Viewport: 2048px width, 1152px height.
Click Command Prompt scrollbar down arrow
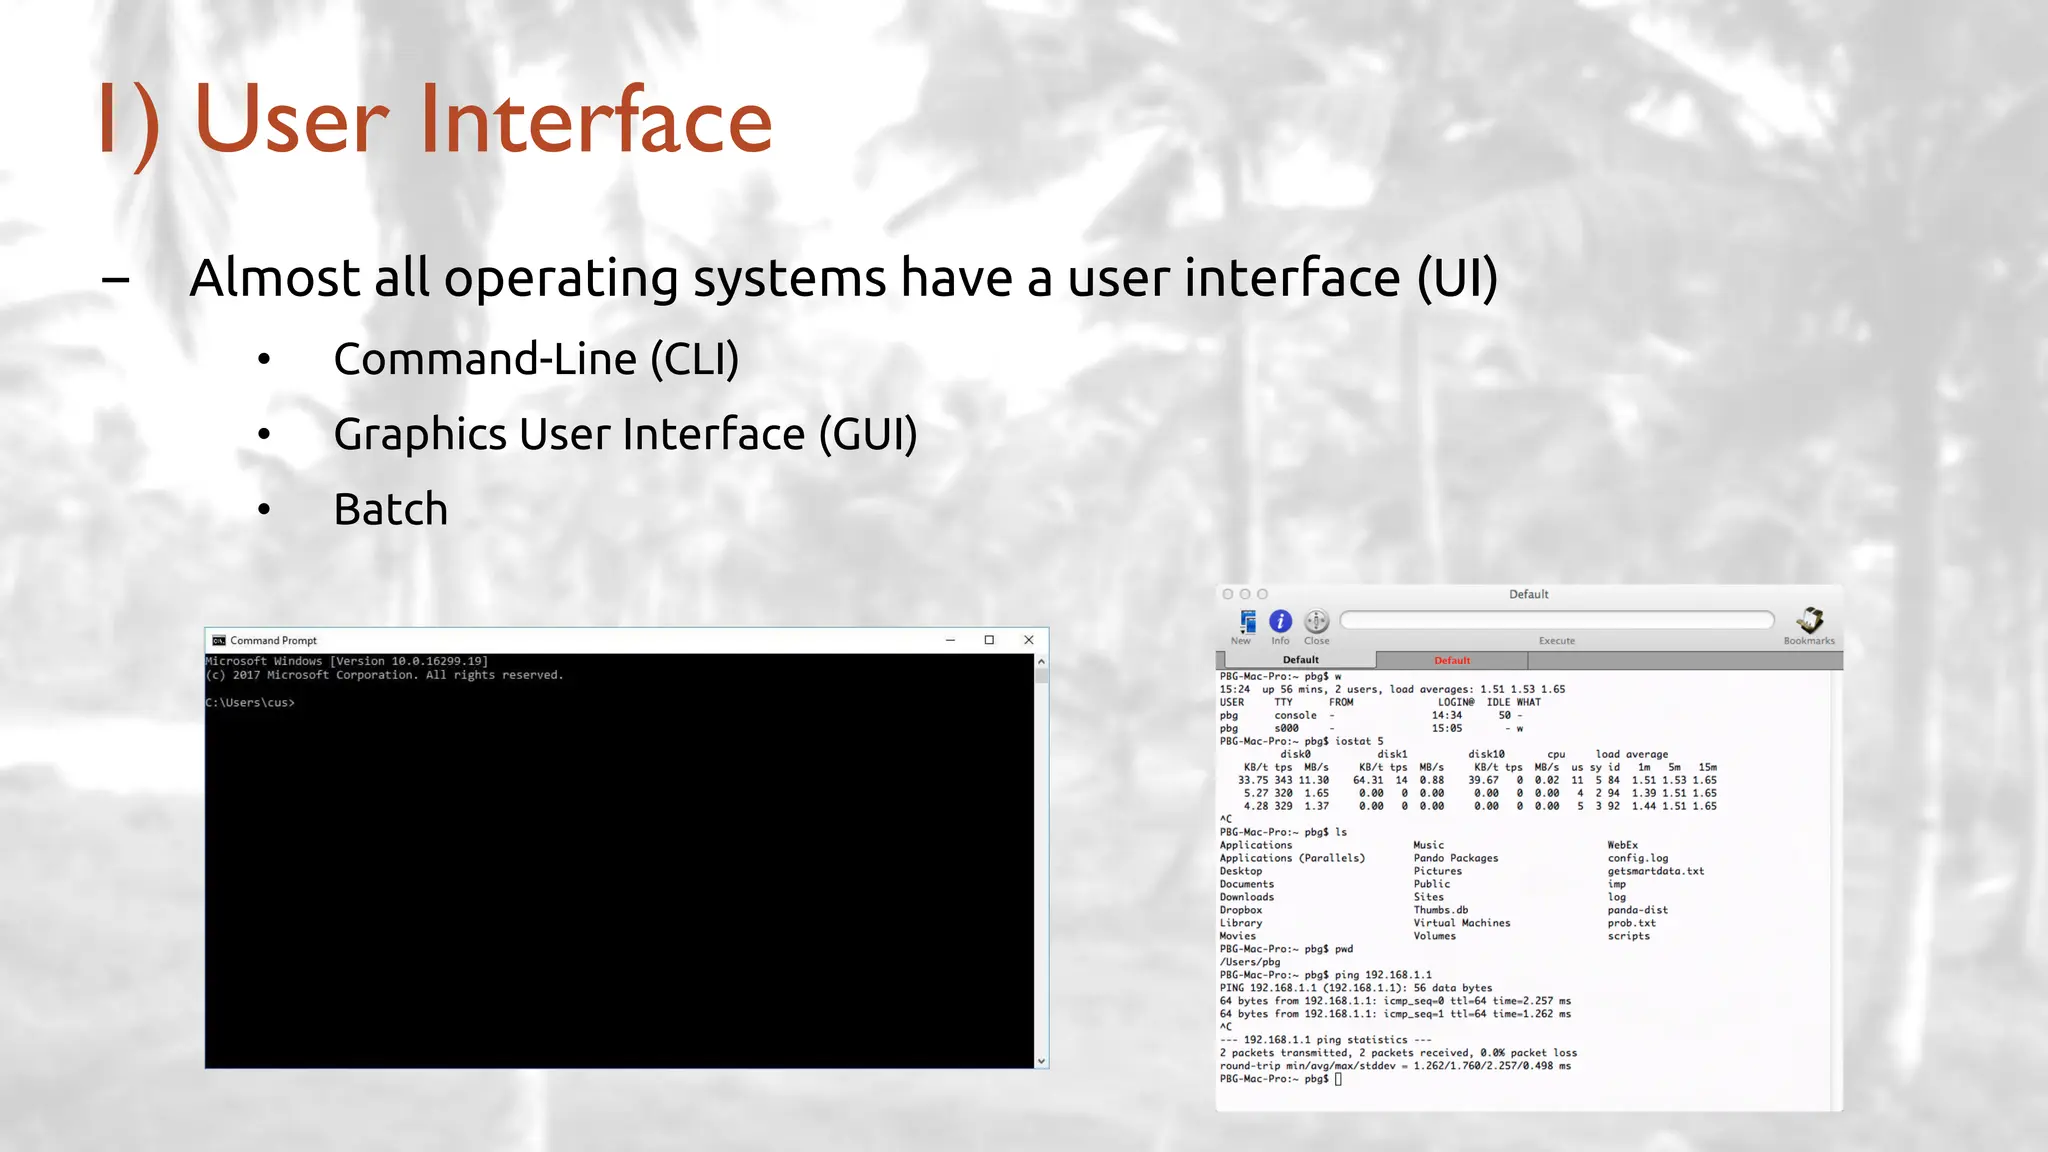(x=1041, y=1061)
